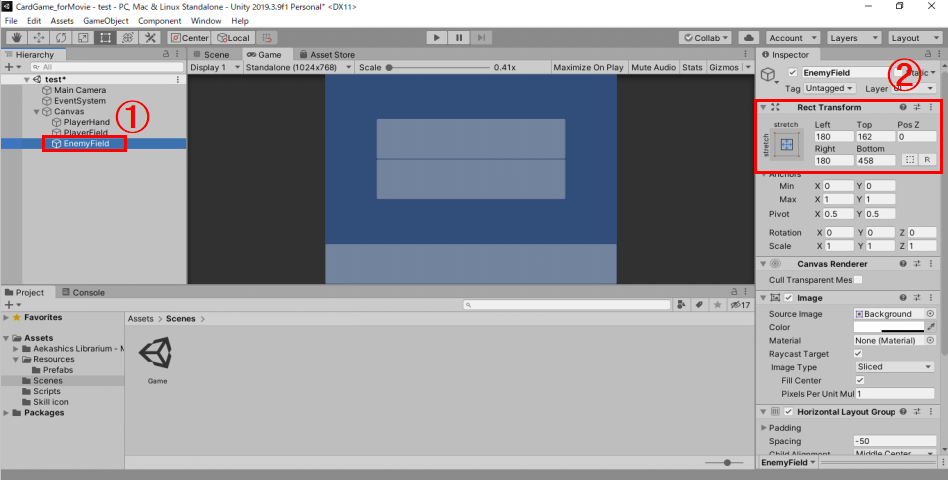Screen dimensions: 948x480
Task: Toggle Rect Transform raw edit mode R
Action: (927, 160)
